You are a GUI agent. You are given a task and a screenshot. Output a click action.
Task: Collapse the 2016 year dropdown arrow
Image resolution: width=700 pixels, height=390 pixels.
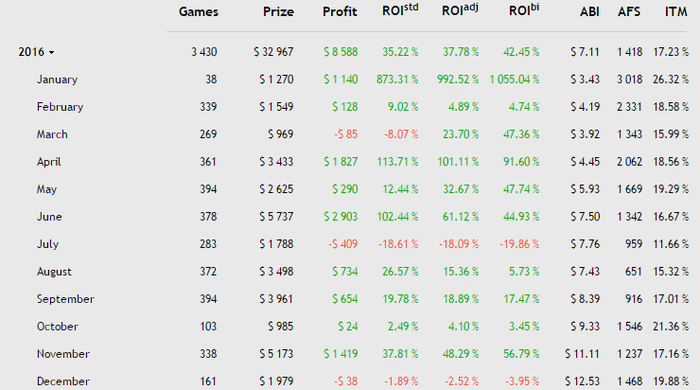(x=51, y=53)
